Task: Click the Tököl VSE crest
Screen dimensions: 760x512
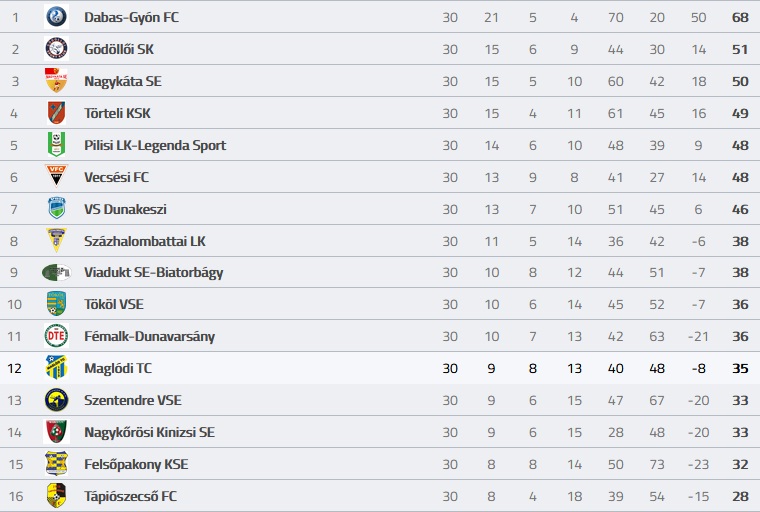Action: [x=56, y=304]
